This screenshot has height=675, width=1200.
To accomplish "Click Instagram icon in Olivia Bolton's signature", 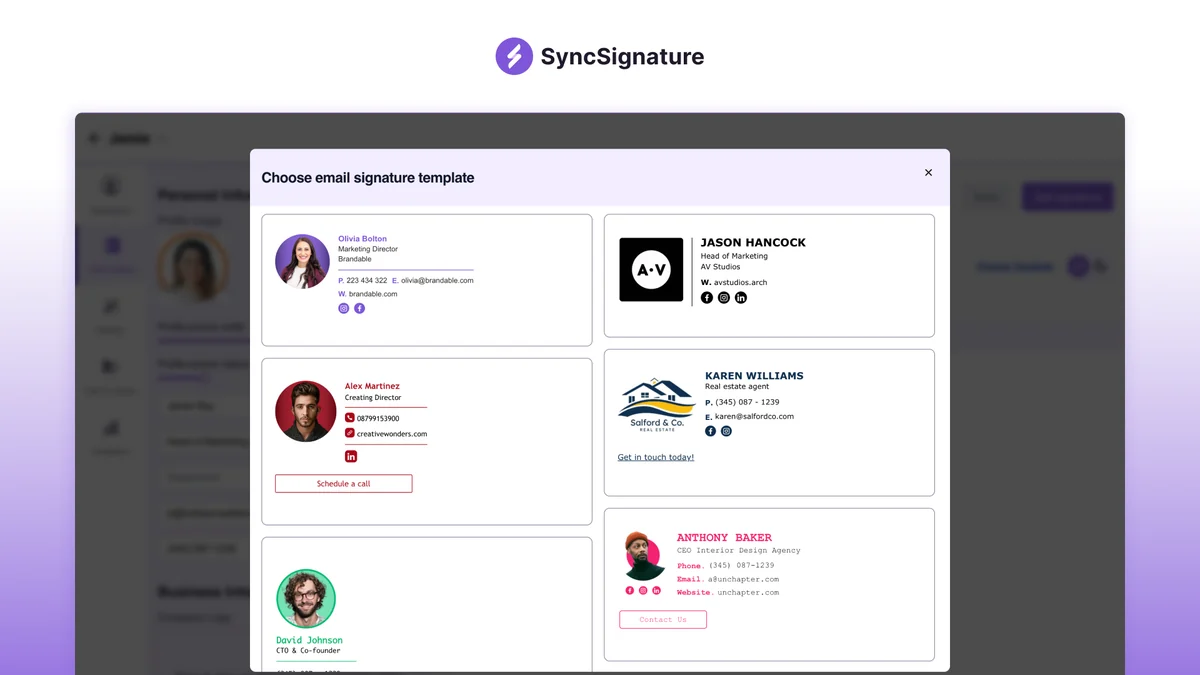I will click(x=343, y=308).
